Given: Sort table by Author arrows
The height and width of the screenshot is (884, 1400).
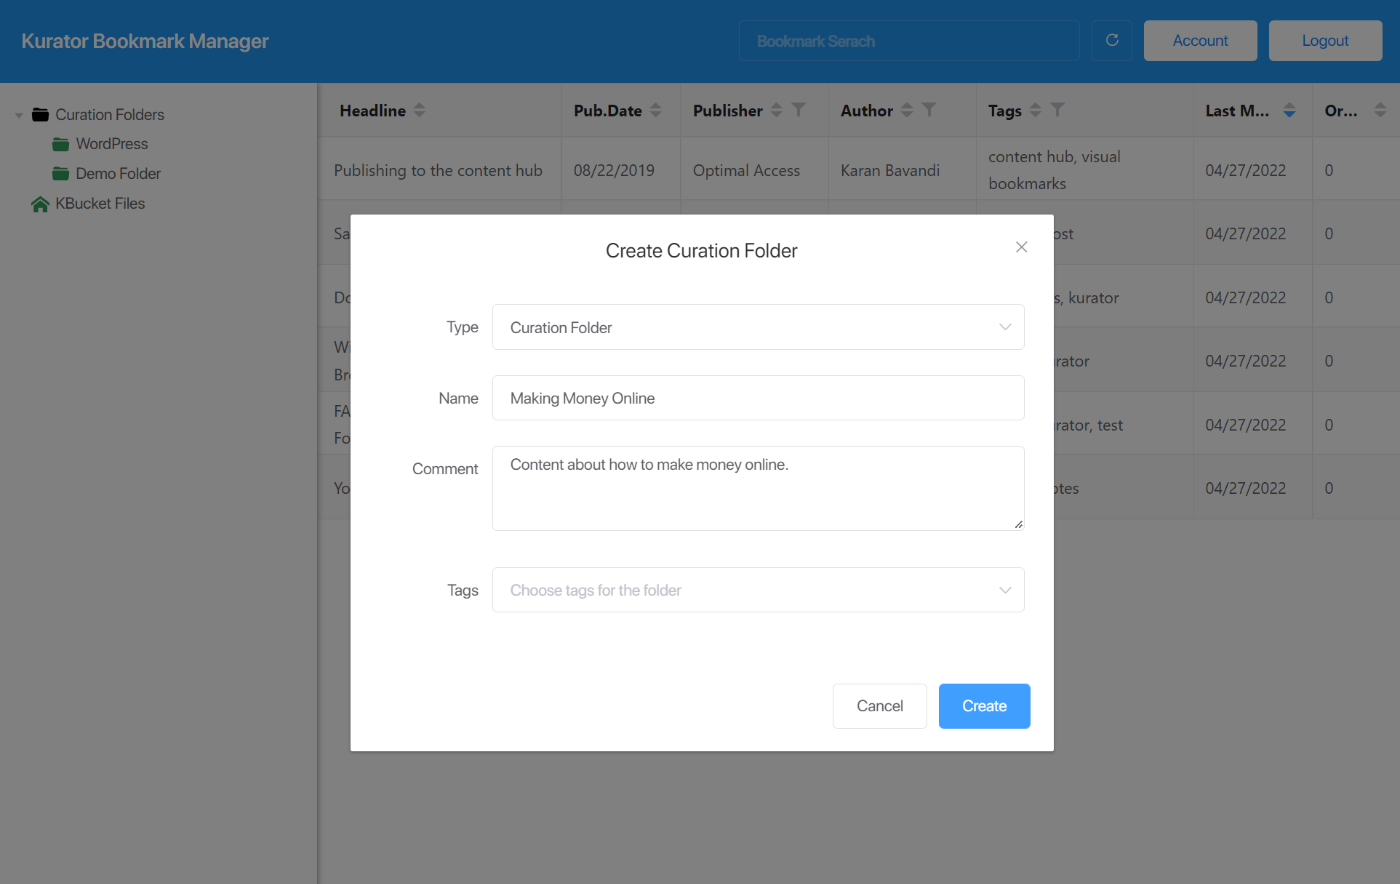Looking at the screenshot, I should tap(906, 110).
